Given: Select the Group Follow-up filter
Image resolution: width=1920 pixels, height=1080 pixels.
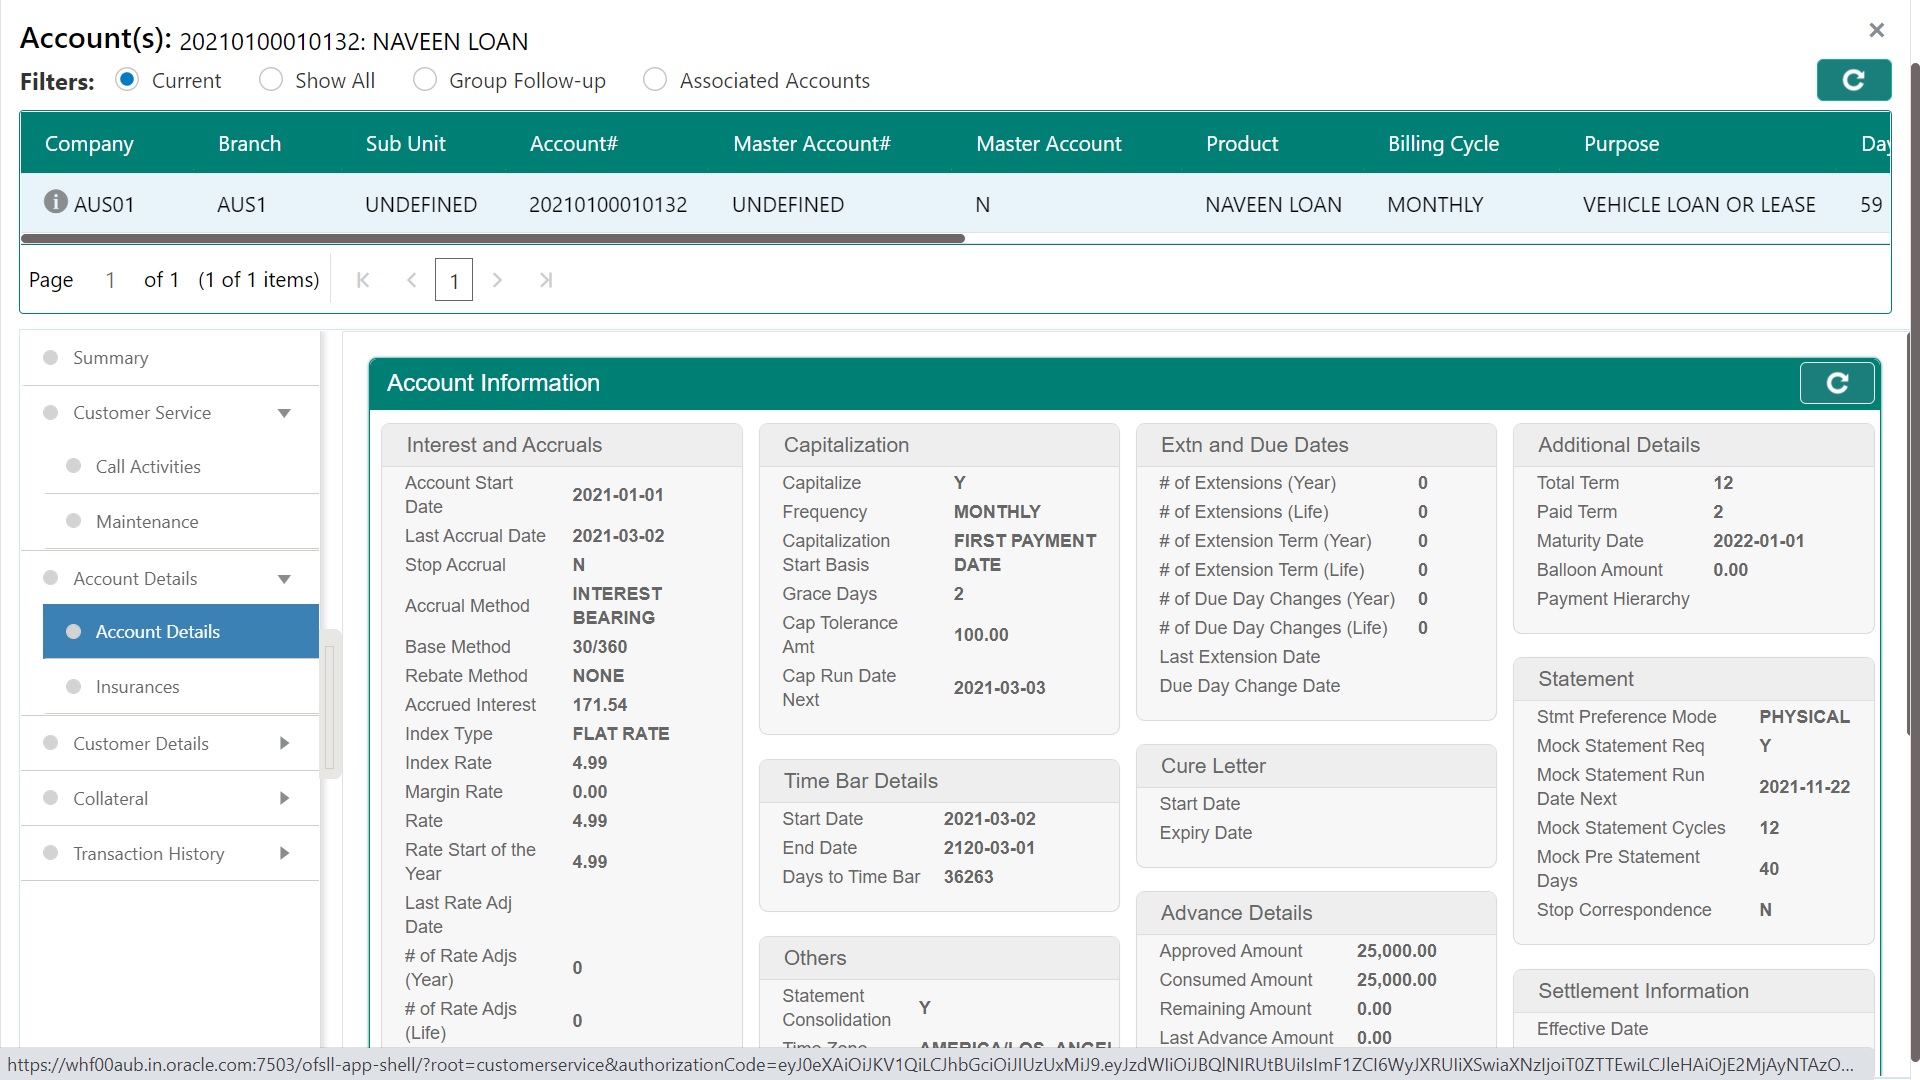Looking at the screenshot, I should tap(425, 80).
